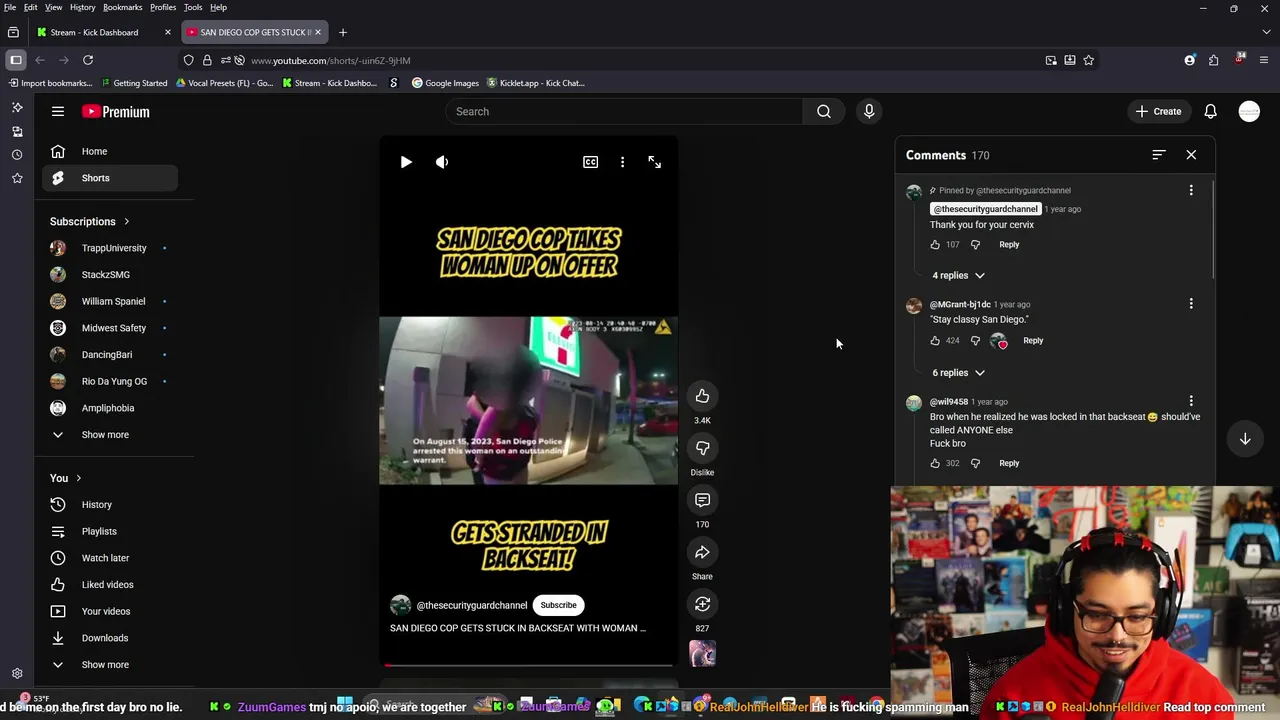This screenshot has height=720, width=1280.
Task: Open the Create button
Action: click(x=1158, y=112)
